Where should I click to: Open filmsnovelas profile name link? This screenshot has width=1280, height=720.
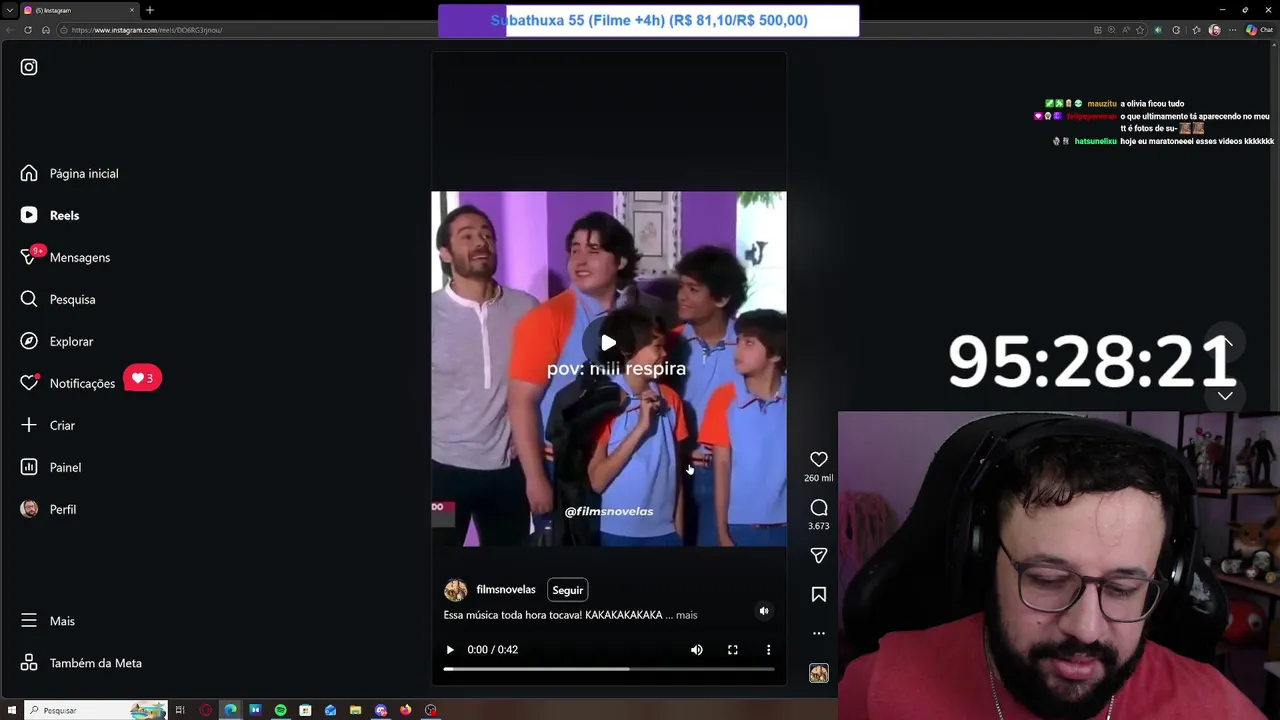[x=506, y=589]
